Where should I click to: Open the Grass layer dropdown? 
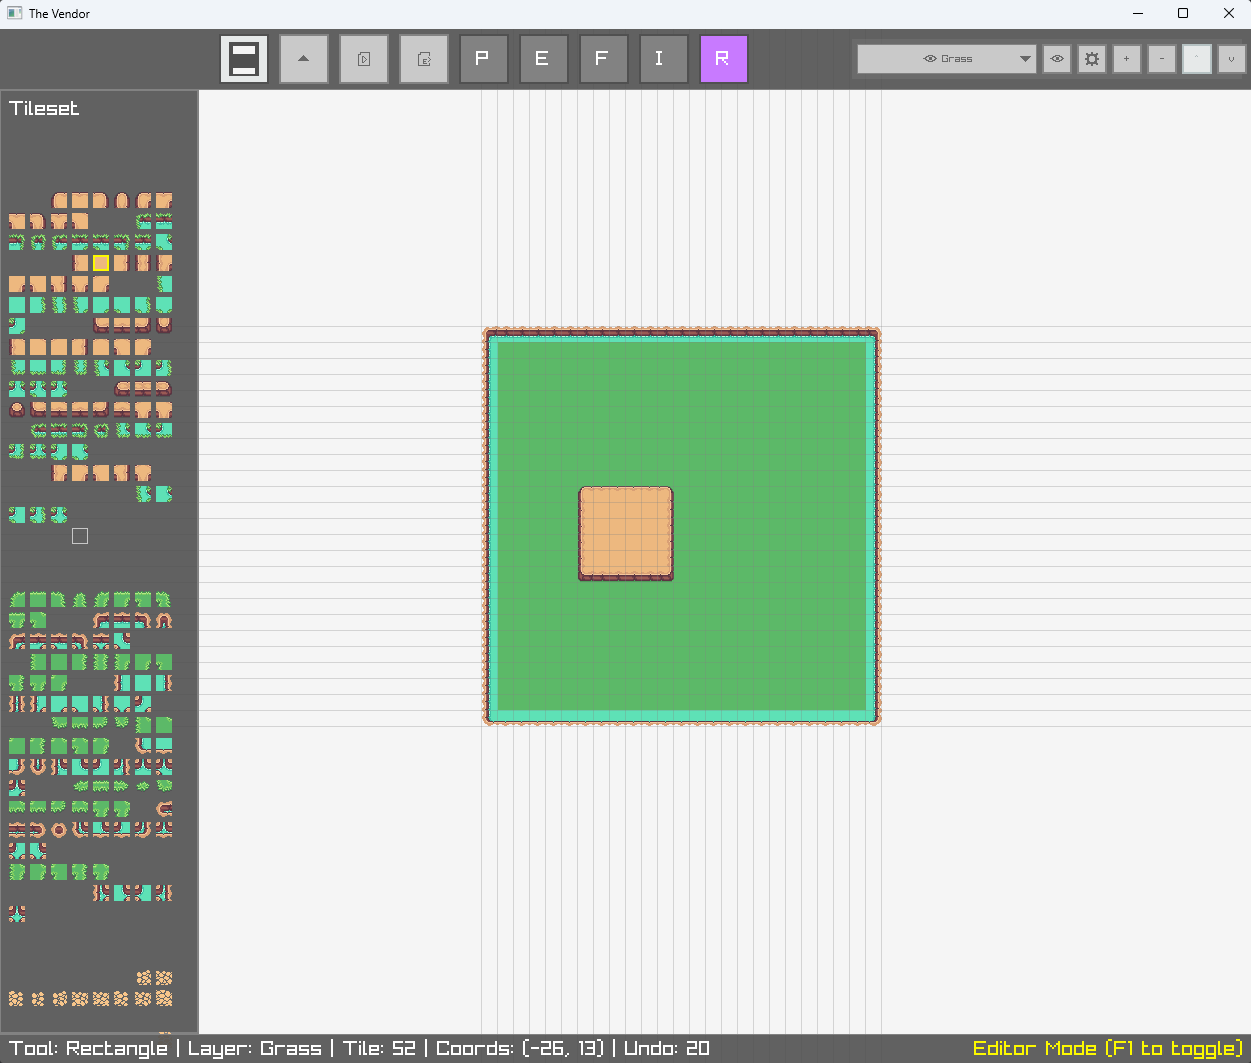pos(946,59)
